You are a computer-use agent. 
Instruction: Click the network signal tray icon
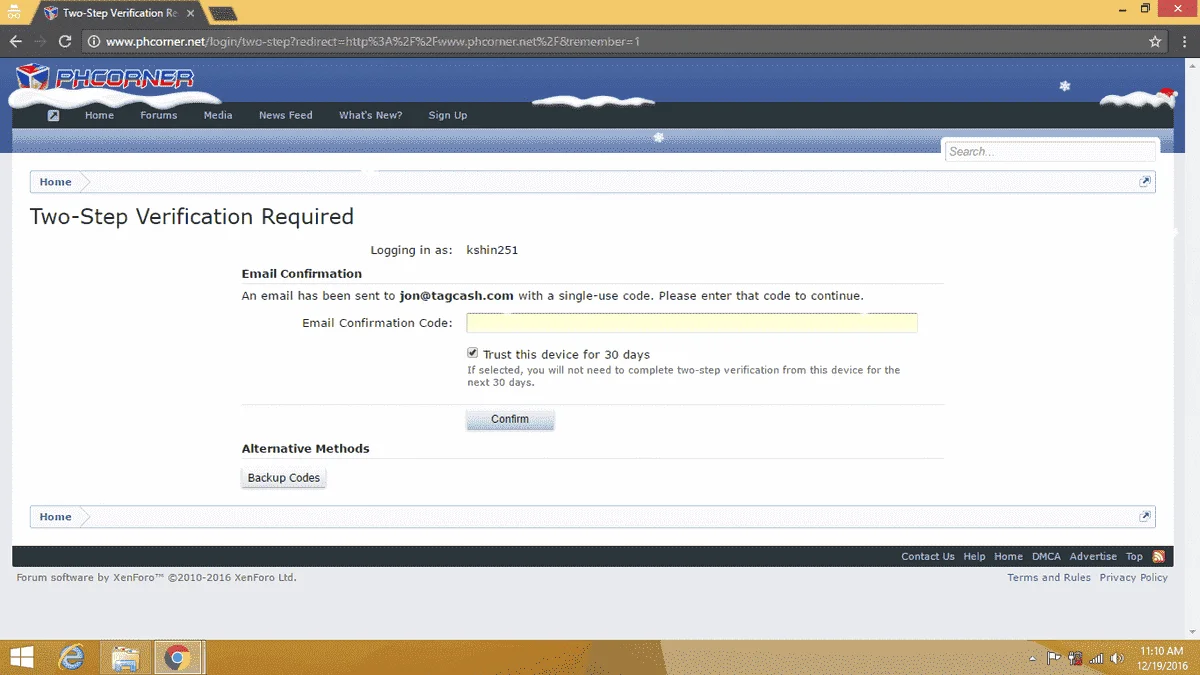(1096, 658)
